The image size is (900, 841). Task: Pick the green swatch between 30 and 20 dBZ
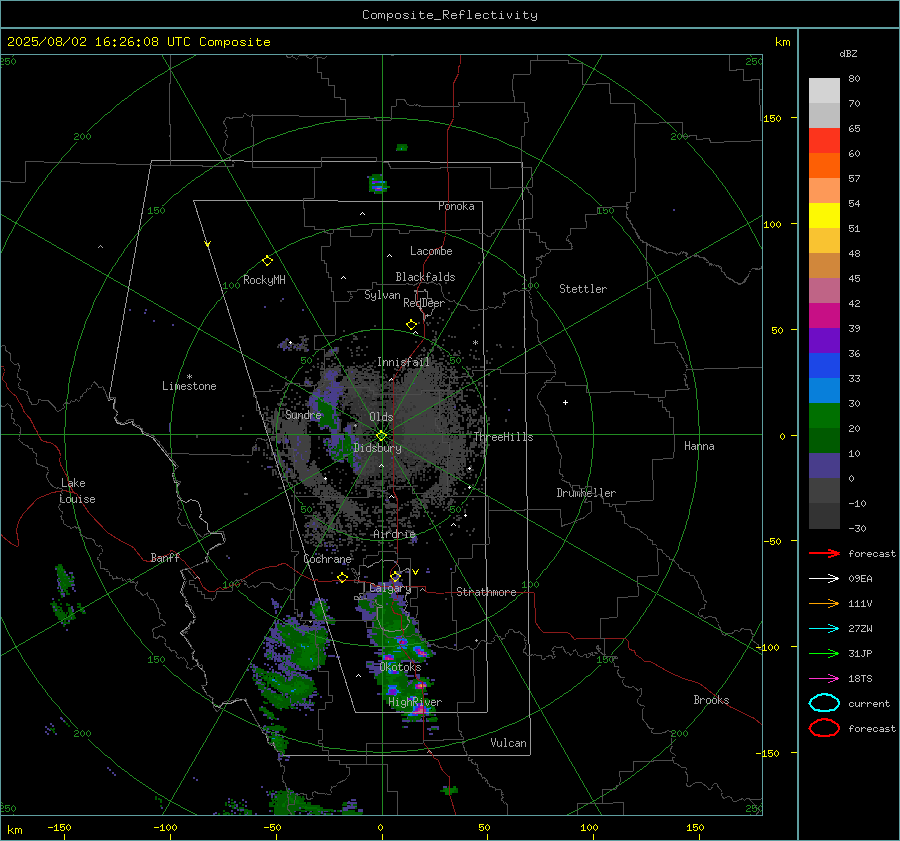click(824, 416)
